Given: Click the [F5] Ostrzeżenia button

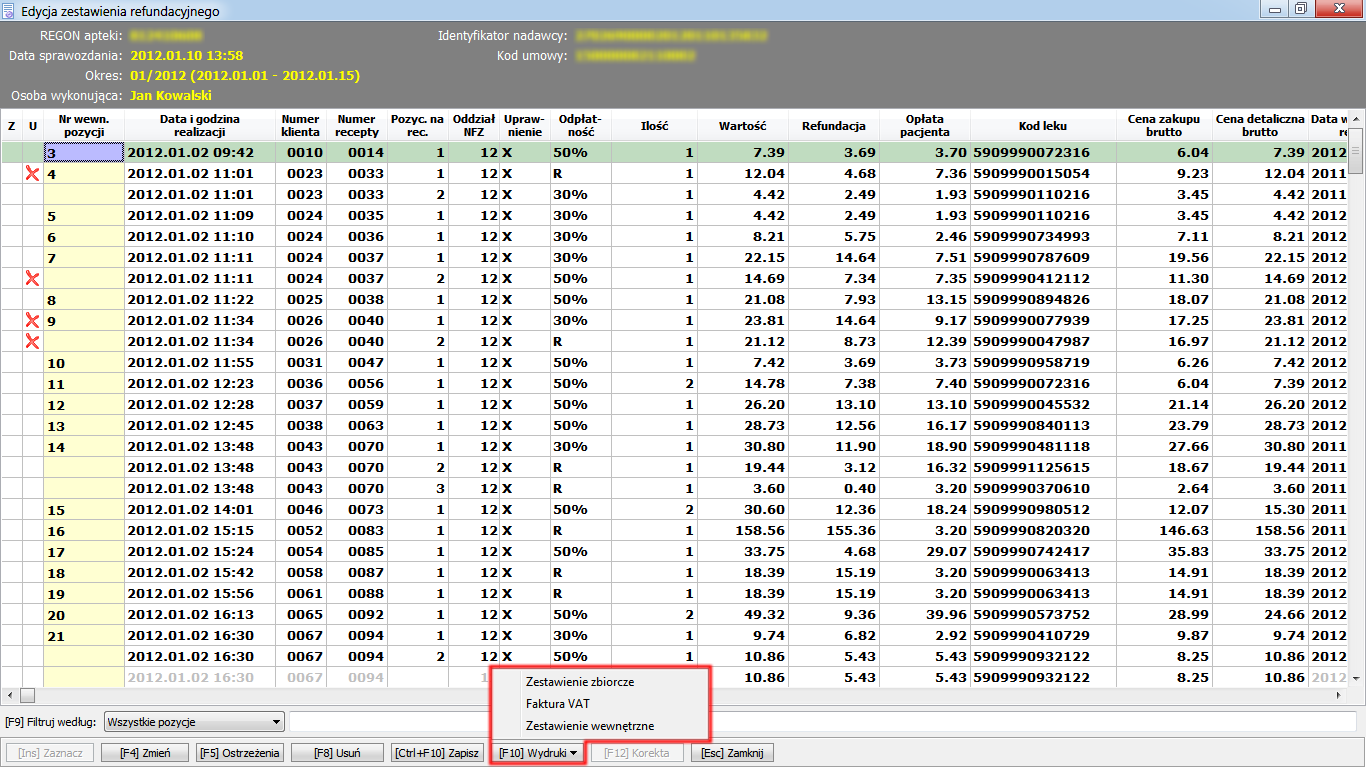Looking at the screenshot, I should (240, 753).
